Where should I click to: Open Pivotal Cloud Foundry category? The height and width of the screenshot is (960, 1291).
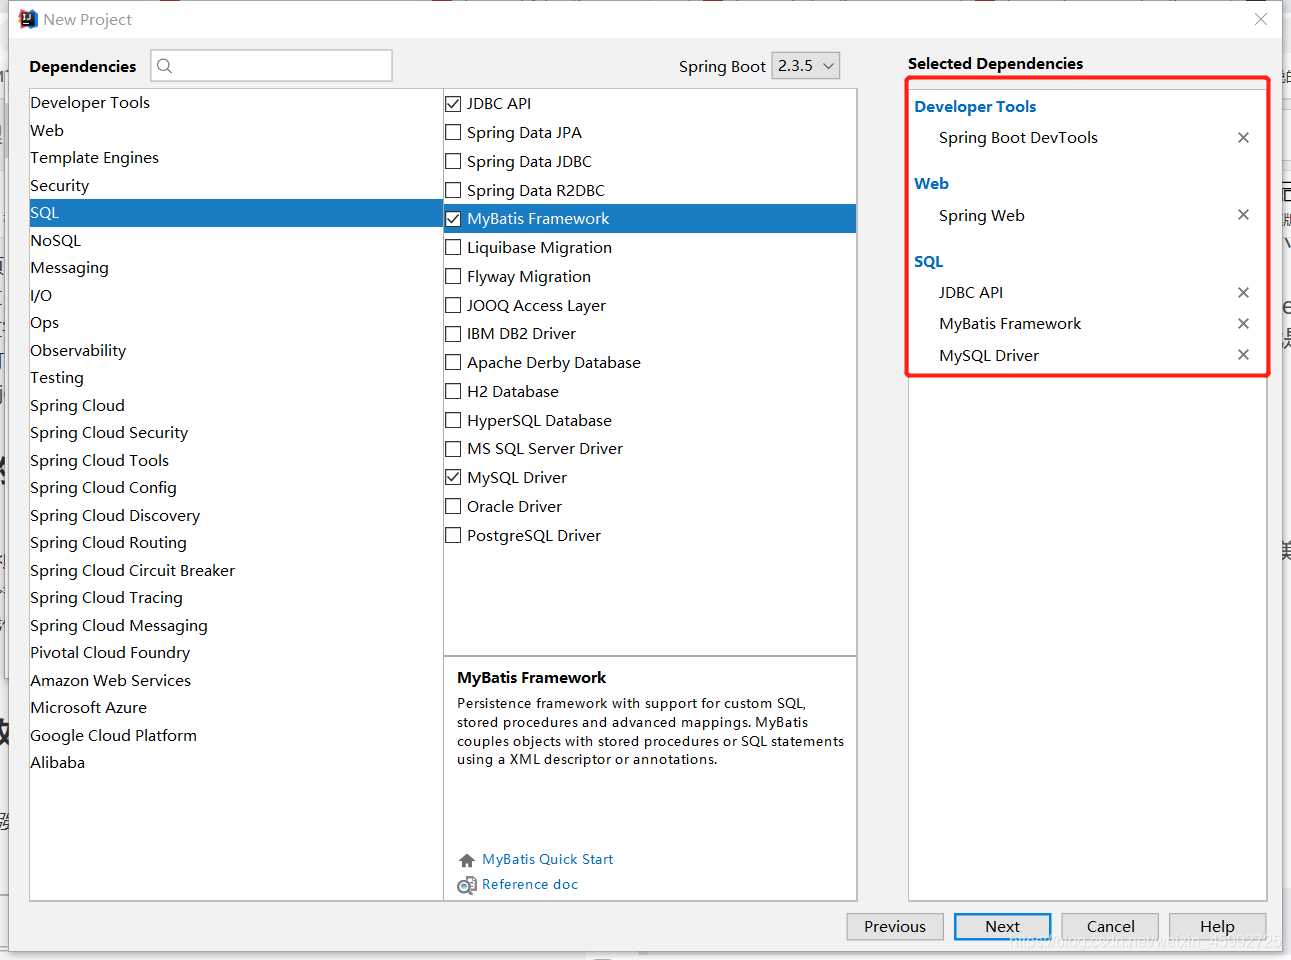point(236,653)
